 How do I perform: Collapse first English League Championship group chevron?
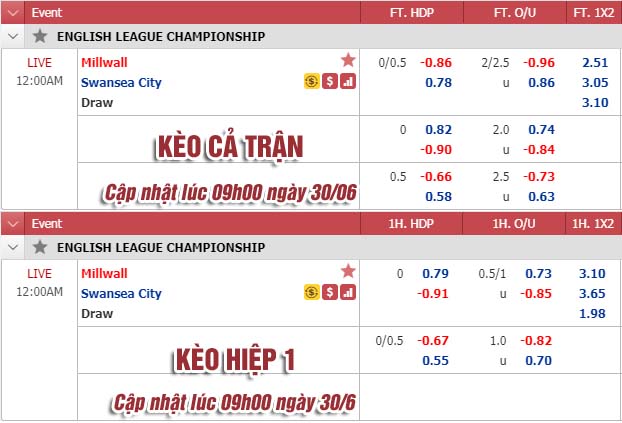point(13,37)
